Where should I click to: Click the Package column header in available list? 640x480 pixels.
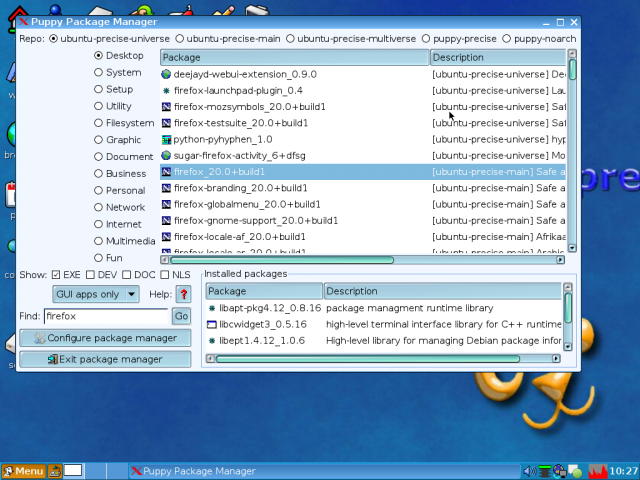294,58
